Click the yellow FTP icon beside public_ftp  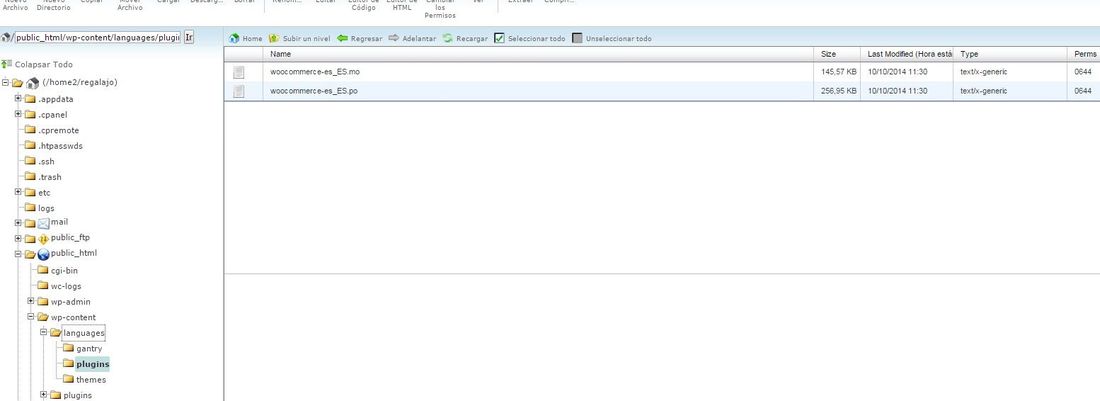click(x=43, y=238)
